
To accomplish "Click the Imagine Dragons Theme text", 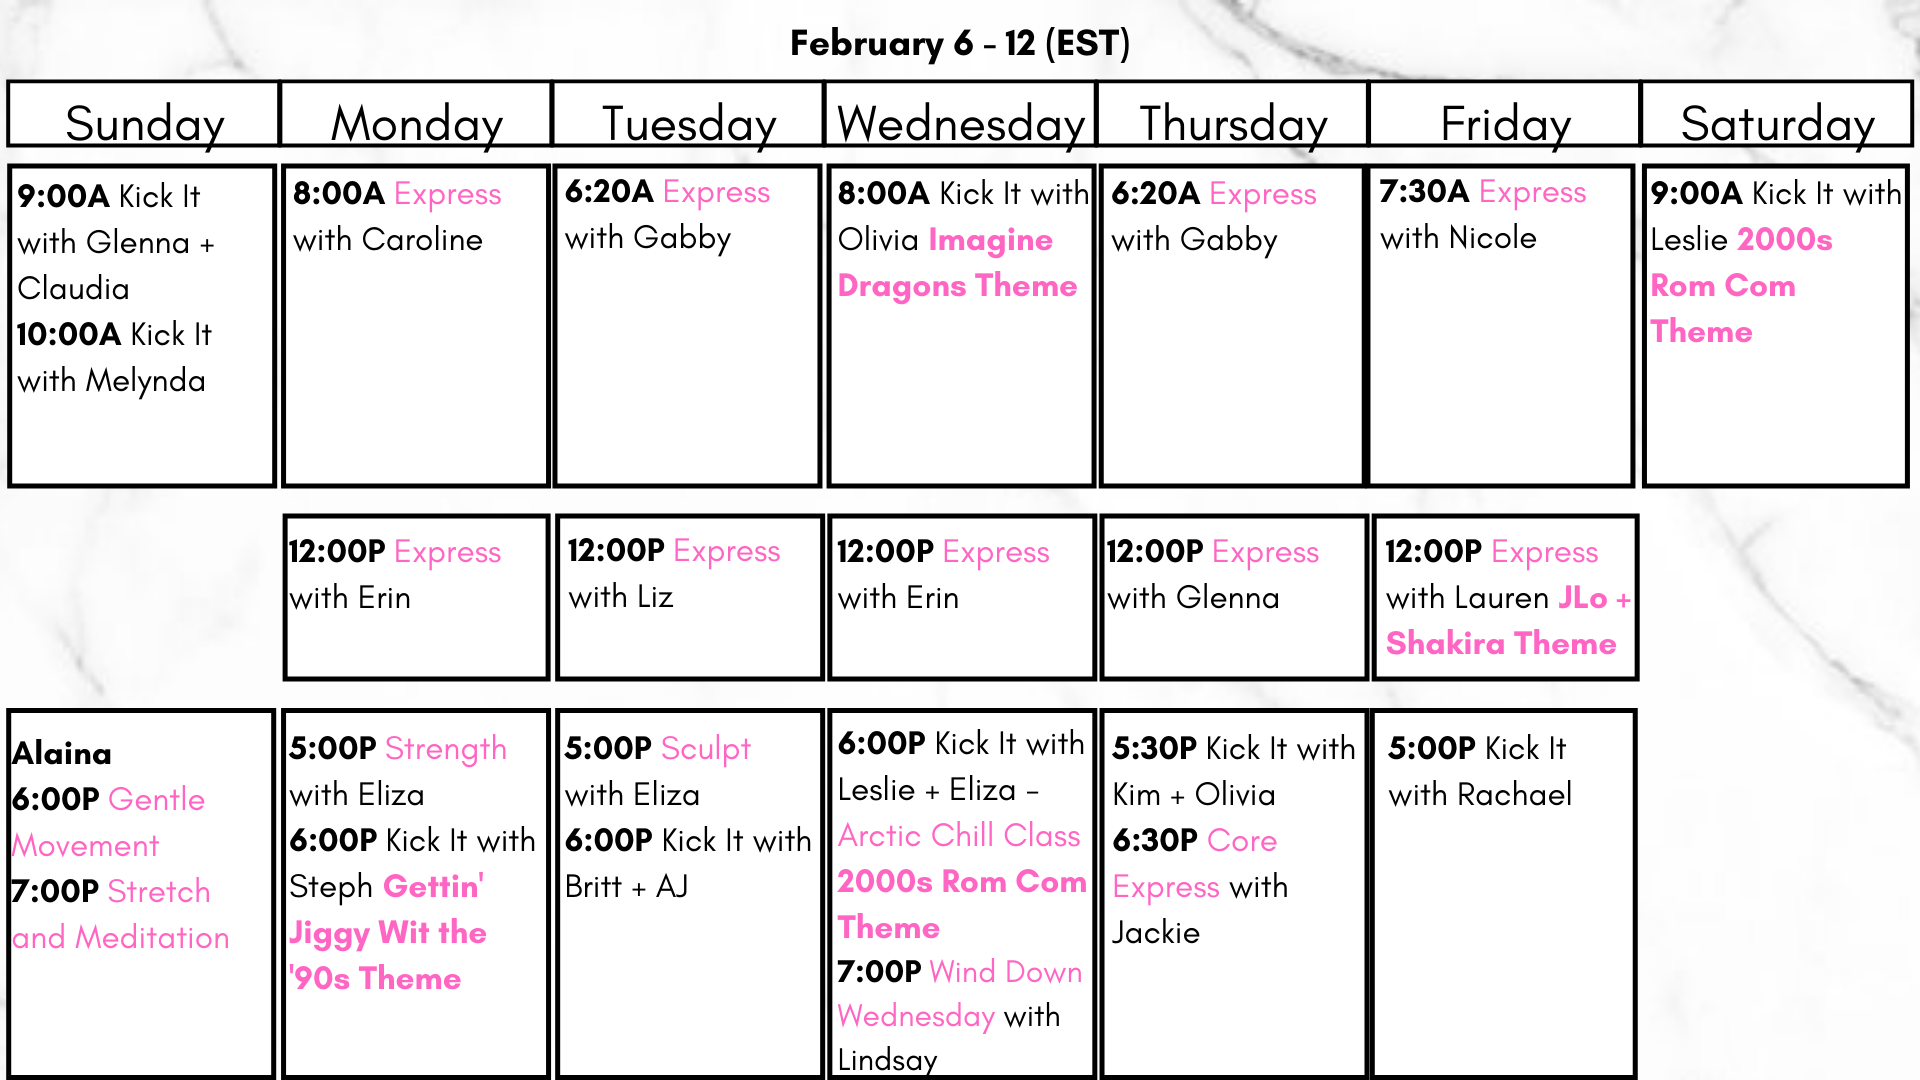I will click(958, 263).
